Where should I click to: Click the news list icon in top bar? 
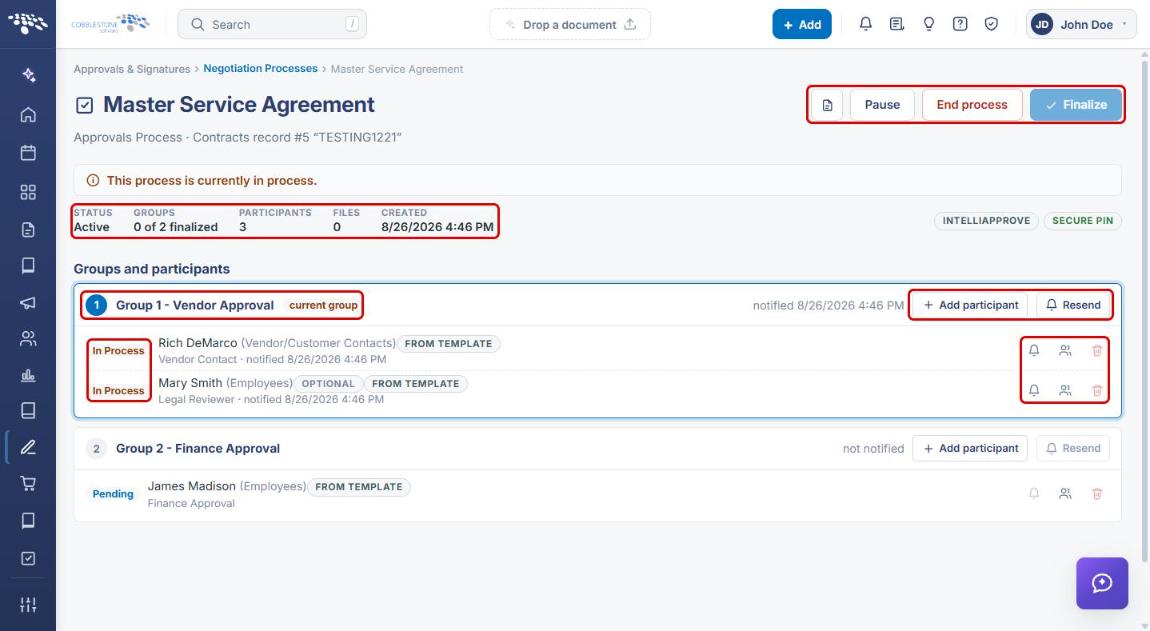coord(896,24)
